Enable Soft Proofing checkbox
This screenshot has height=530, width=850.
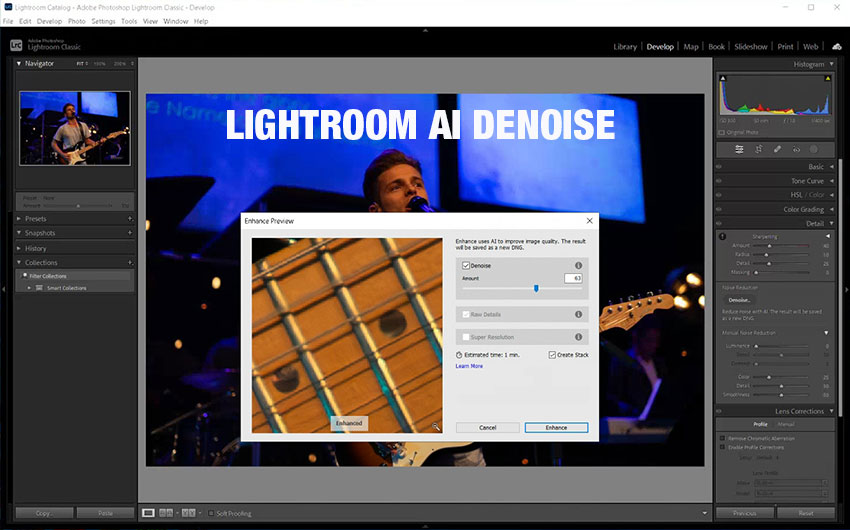211,513
